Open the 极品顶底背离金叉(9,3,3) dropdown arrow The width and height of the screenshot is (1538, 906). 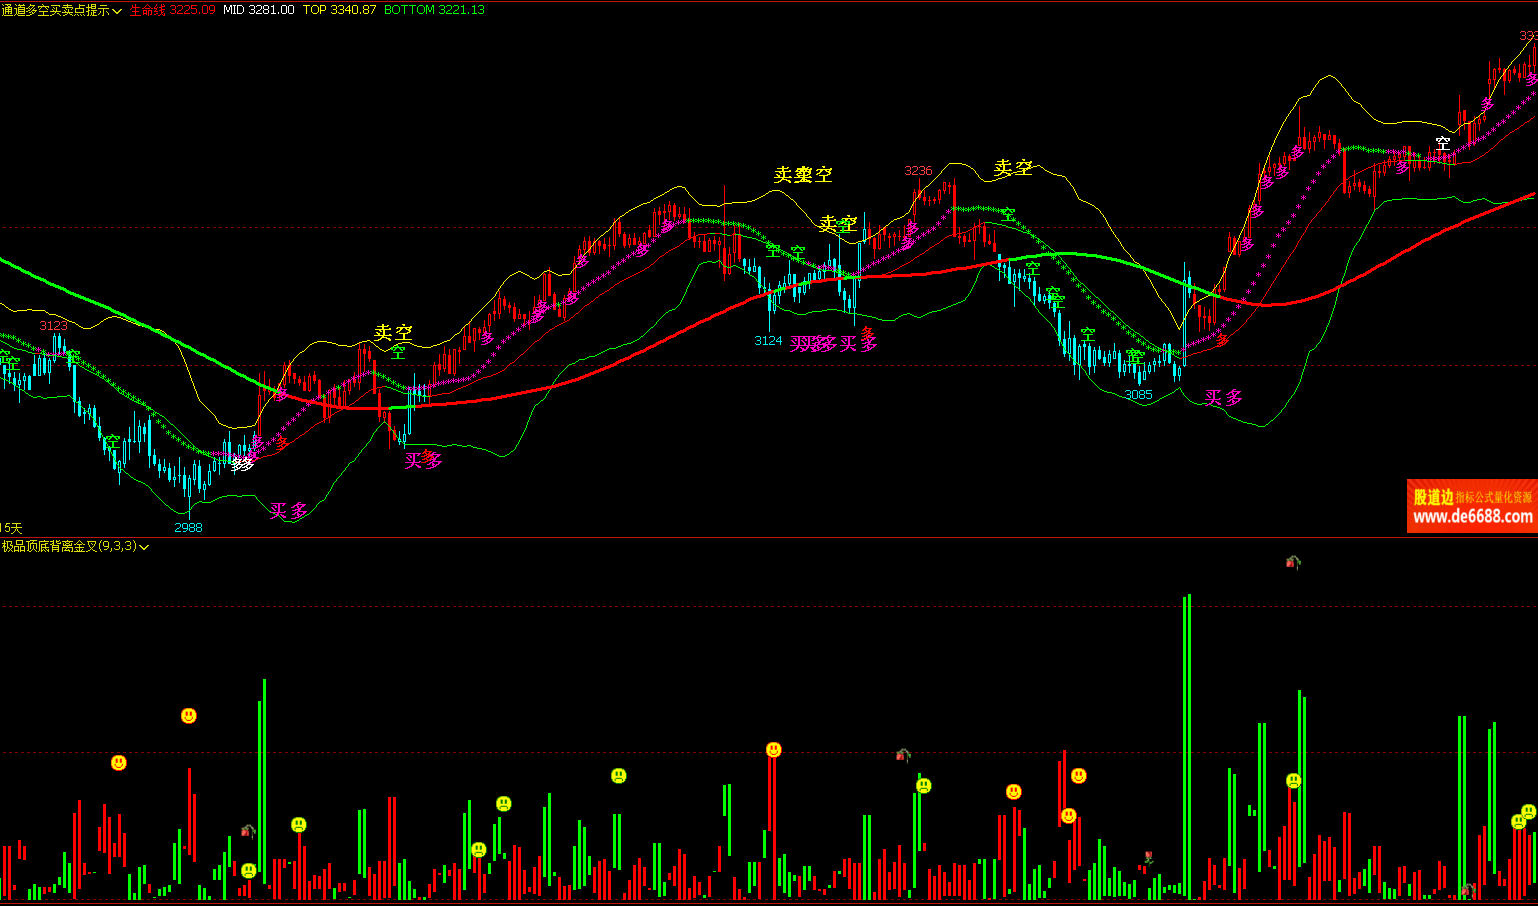click(144, 547)
